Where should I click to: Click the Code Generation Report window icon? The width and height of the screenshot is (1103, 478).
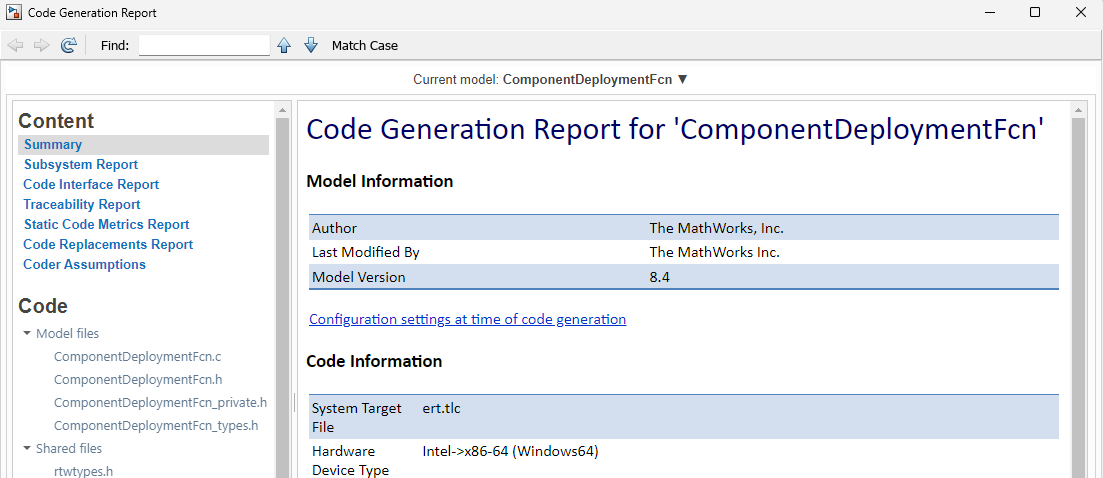[x=13, y=13]
